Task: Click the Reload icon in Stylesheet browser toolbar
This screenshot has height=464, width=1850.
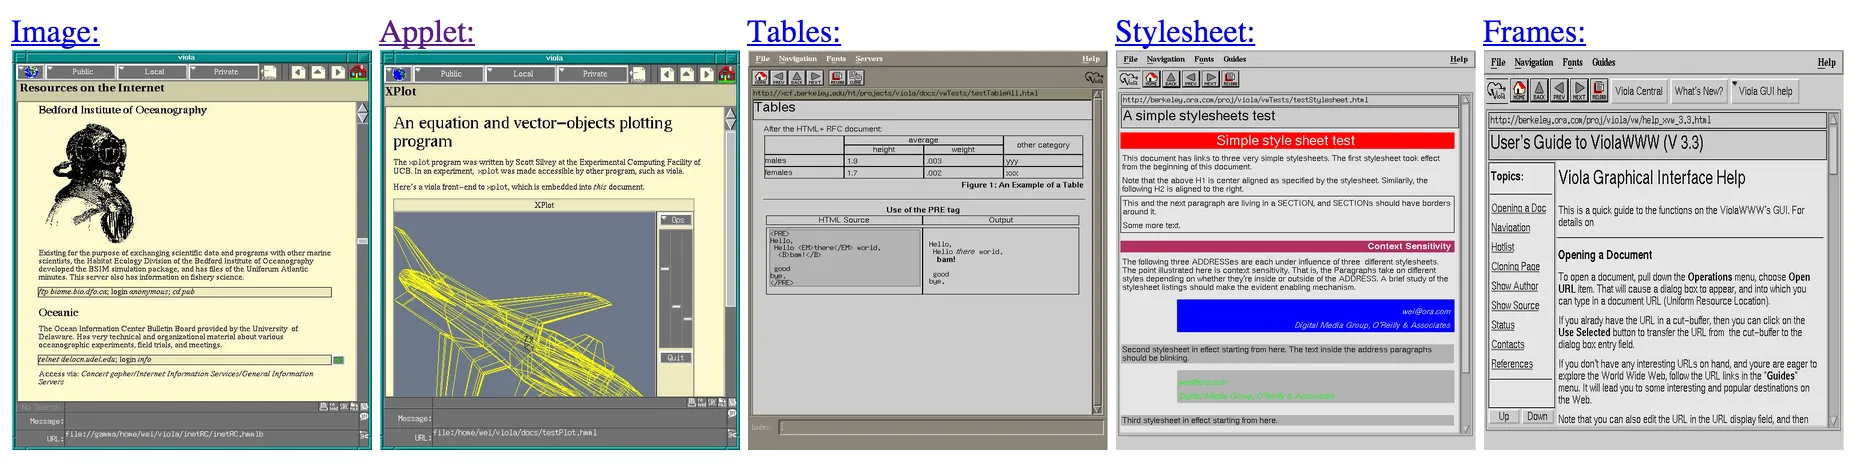Action: [x=1230, y=78]
